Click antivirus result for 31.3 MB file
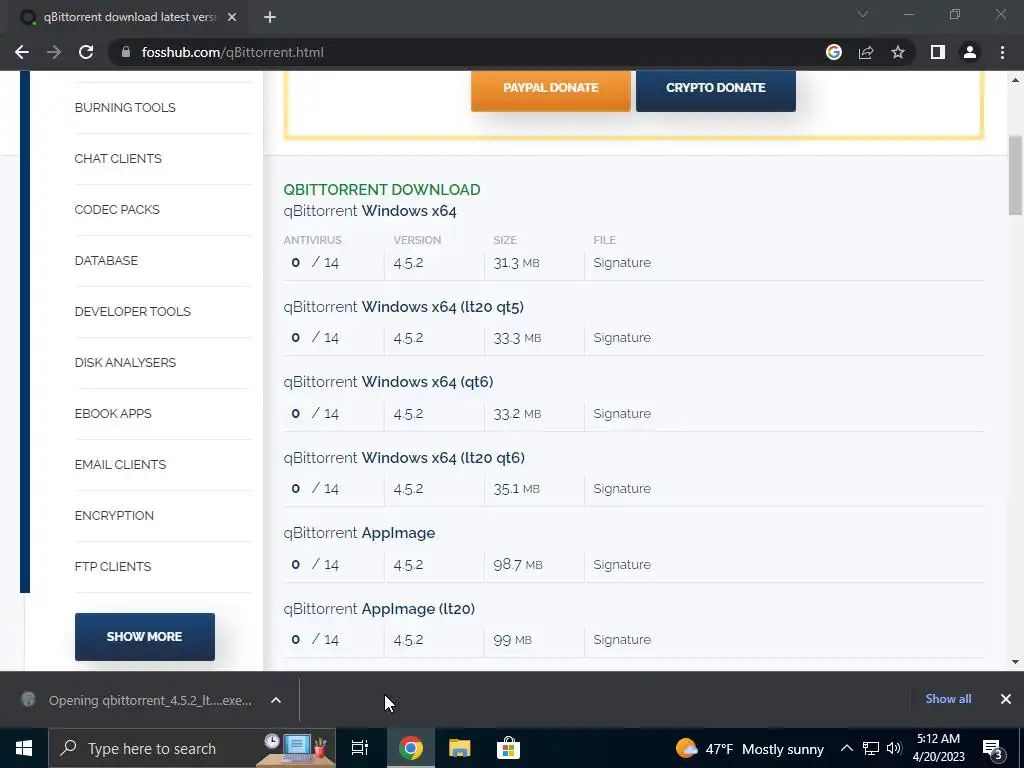The width and height of the screenshot is (1024, 768). click(x=315, y=263)
